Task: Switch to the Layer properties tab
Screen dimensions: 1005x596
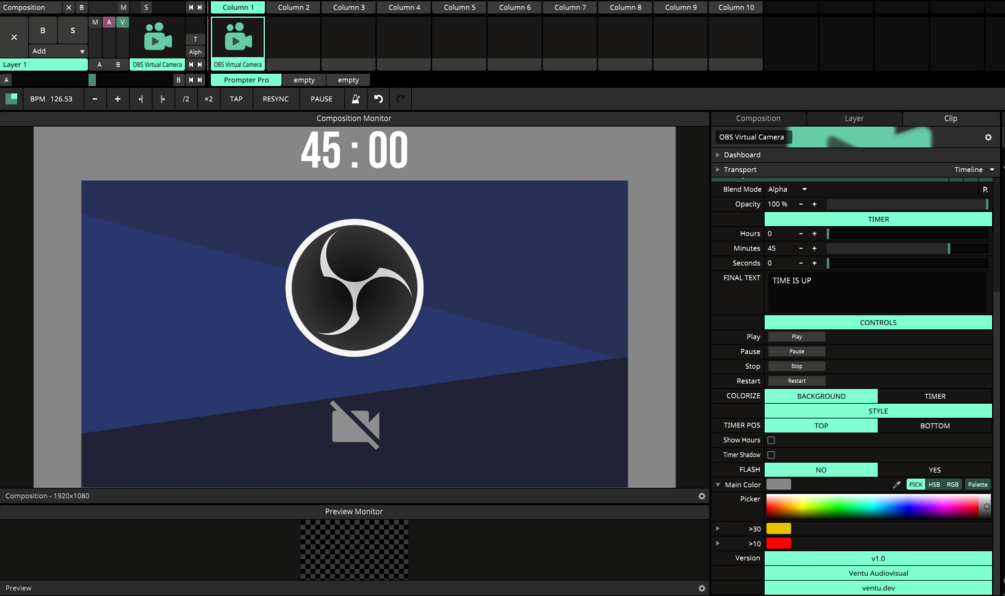Action: click(x=854, y=118)
